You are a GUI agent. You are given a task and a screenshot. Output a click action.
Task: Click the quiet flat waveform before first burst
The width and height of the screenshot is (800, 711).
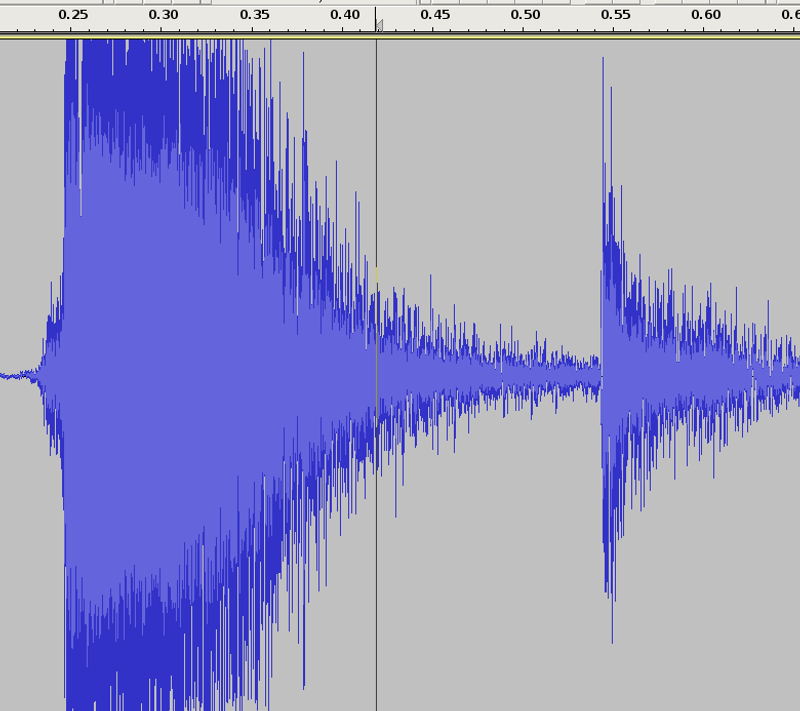(15, 376)
